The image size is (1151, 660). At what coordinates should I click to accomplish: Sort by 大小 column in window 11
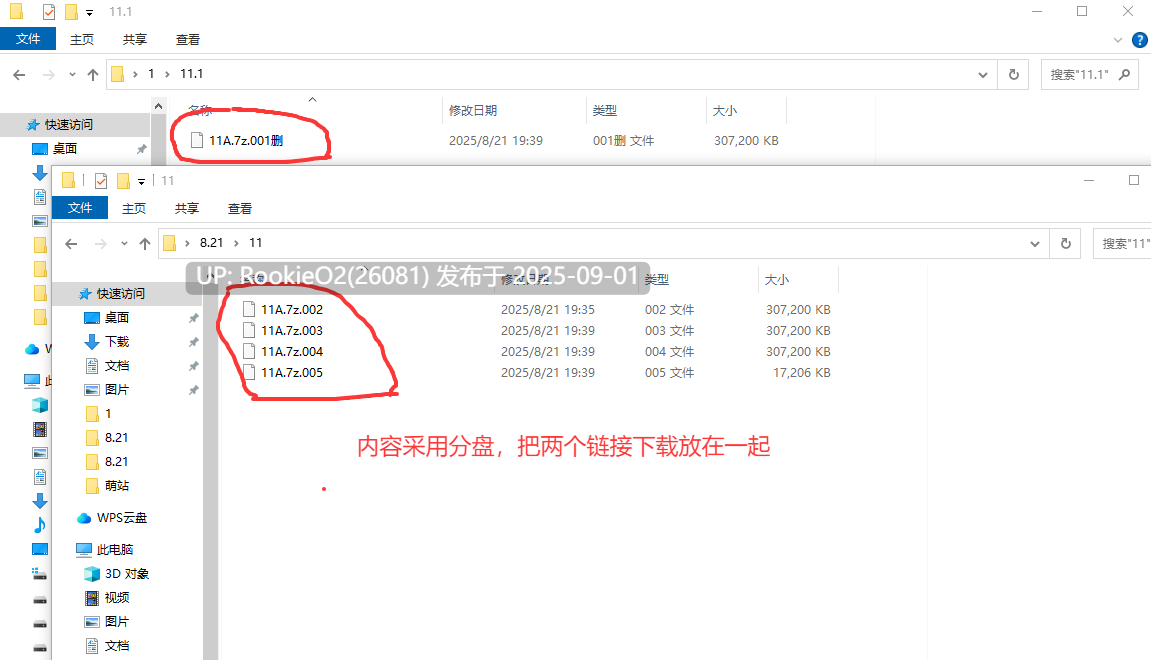[x=777, y=279]
